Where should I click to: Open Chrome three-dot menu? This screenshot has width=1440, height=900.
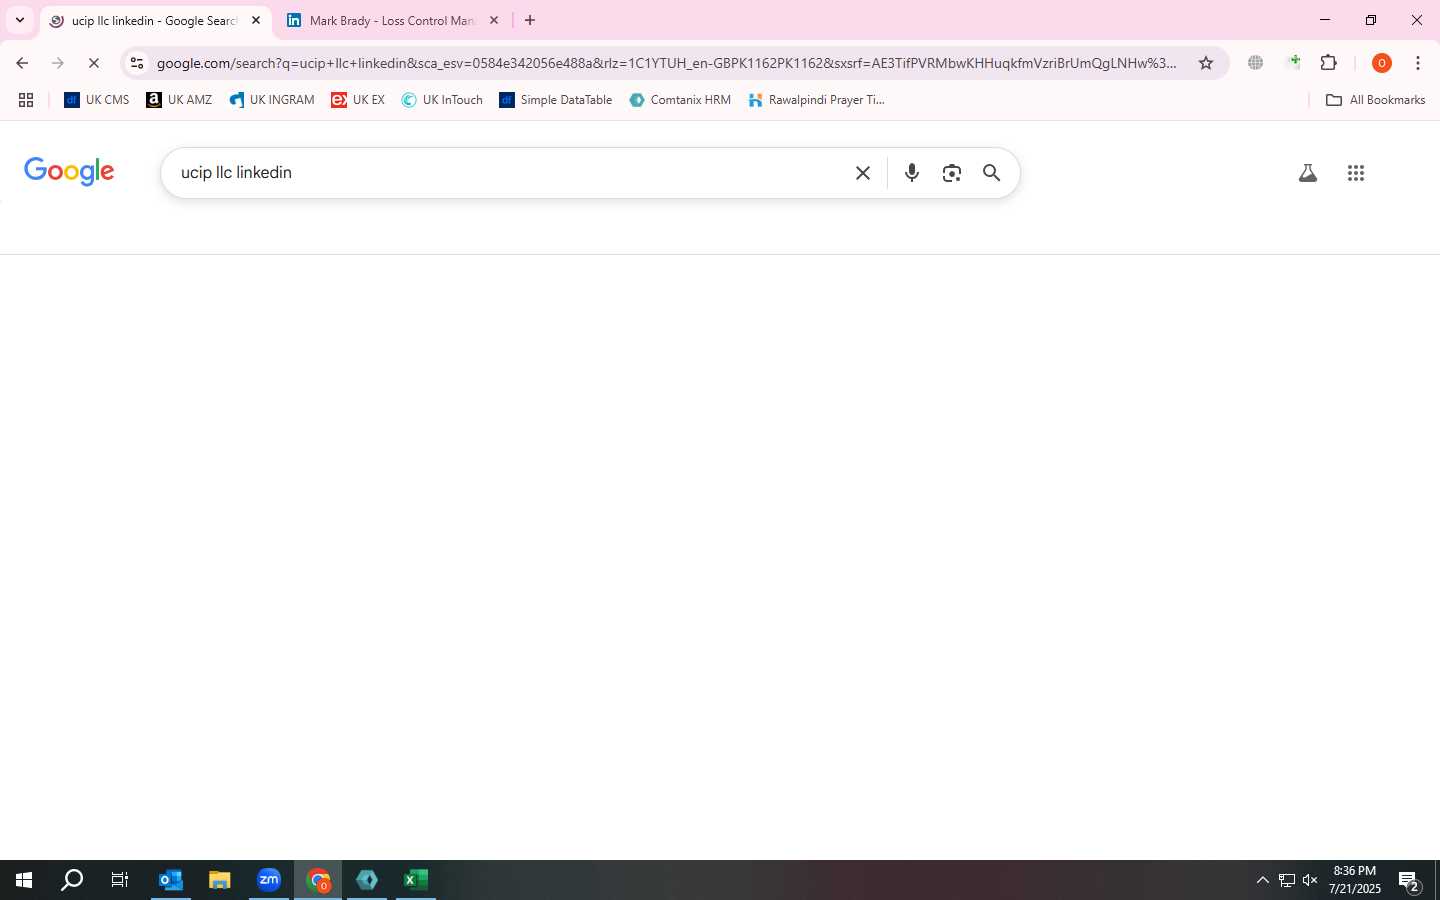[1418, 63]
